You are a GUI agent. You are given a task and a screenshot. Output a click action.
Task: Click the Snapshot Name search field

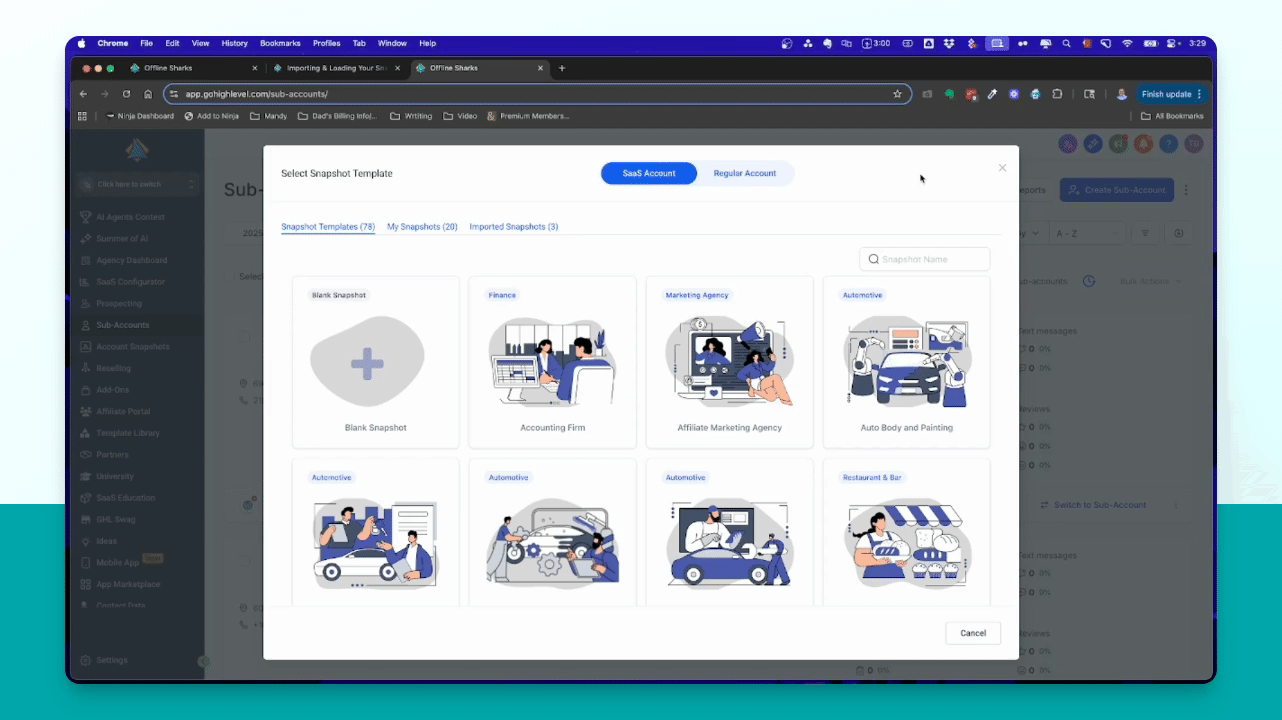pos(932,259)
